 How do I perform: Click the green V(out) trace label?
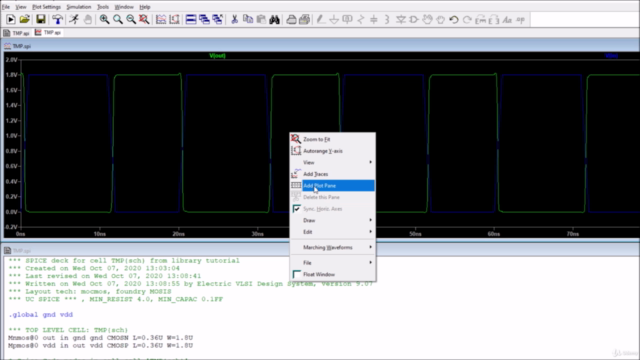point(217,56)
